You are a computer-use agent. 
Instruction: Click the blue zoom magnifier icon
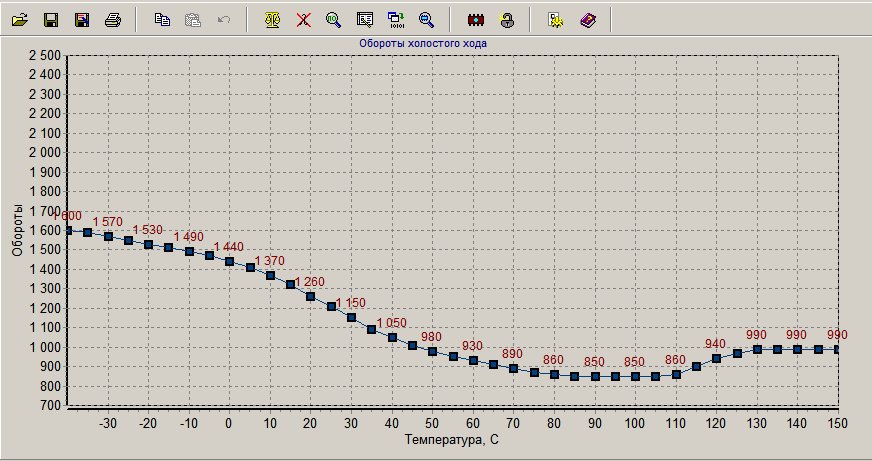click(x=427, y=19)
